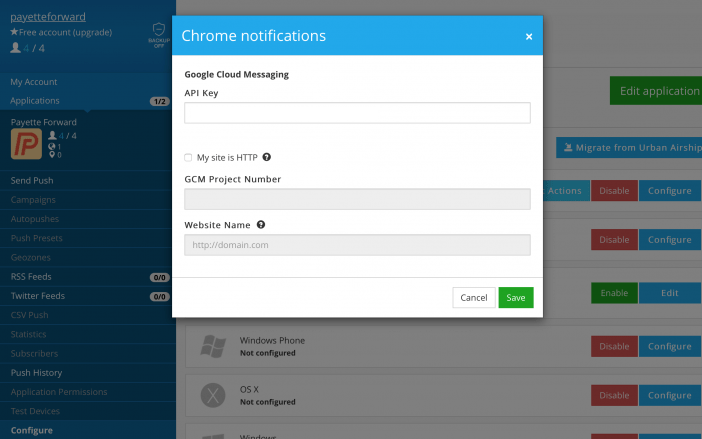702x439 pixels.
Task: Close the Chrome notifications dialog
Action: coord(529,37)
